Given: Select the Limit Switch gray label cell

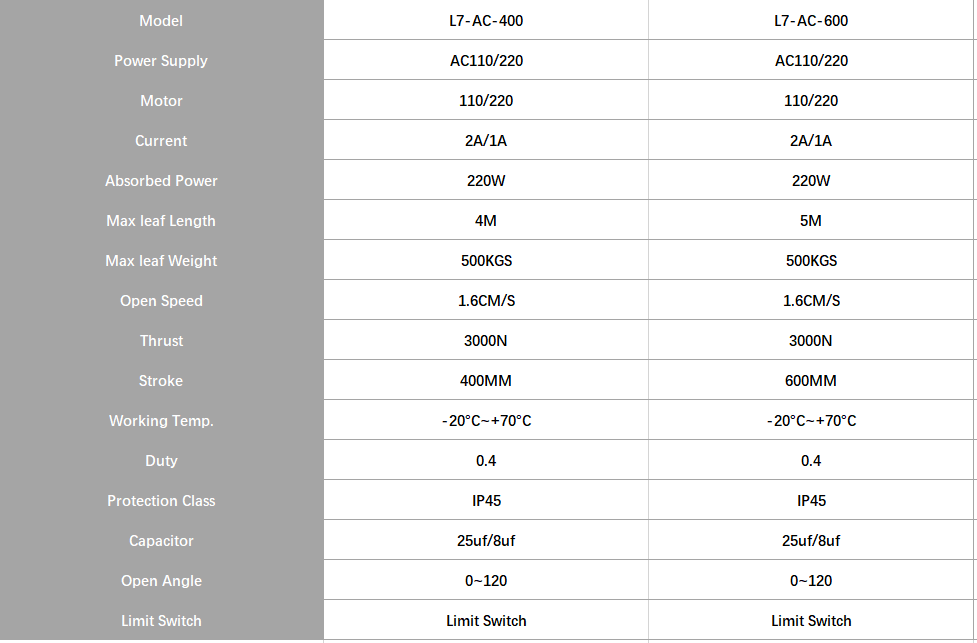Looking at the screenshot, I should [x=161, y=620].
